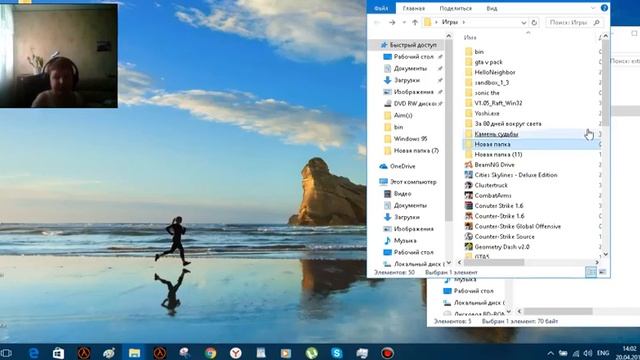The image size is (640, 360).
Task: Click the volume icon in system tray
Action: (588, 353)
